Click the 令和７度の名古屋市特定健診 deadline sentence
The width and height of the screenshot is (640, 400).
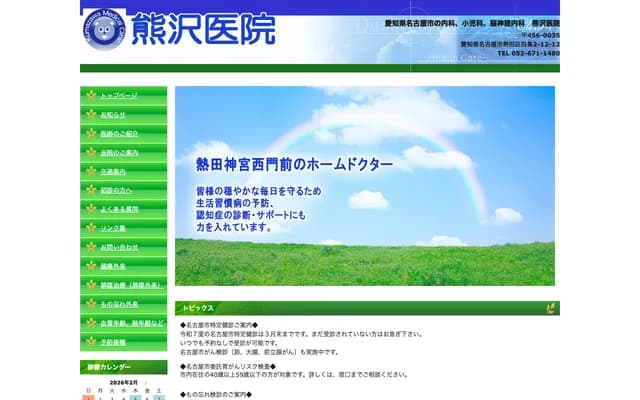[302, 334]
